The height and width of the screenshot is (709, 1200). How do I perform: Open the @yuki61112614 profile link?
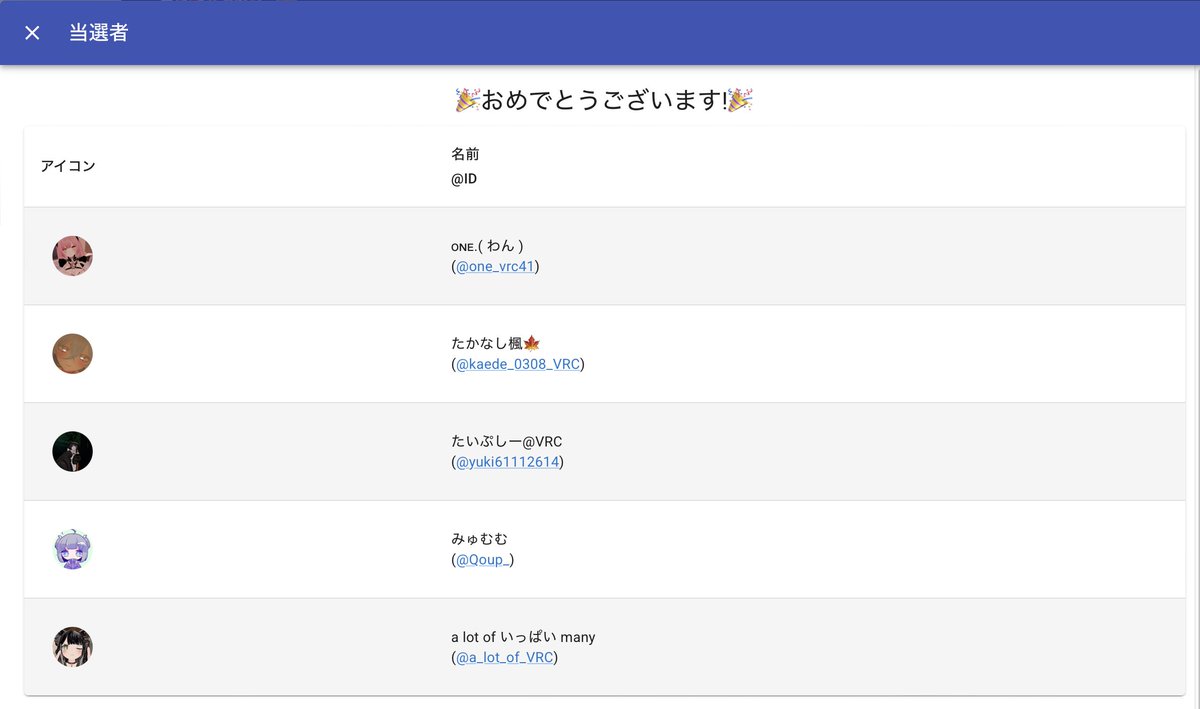[x=508, y=462]
